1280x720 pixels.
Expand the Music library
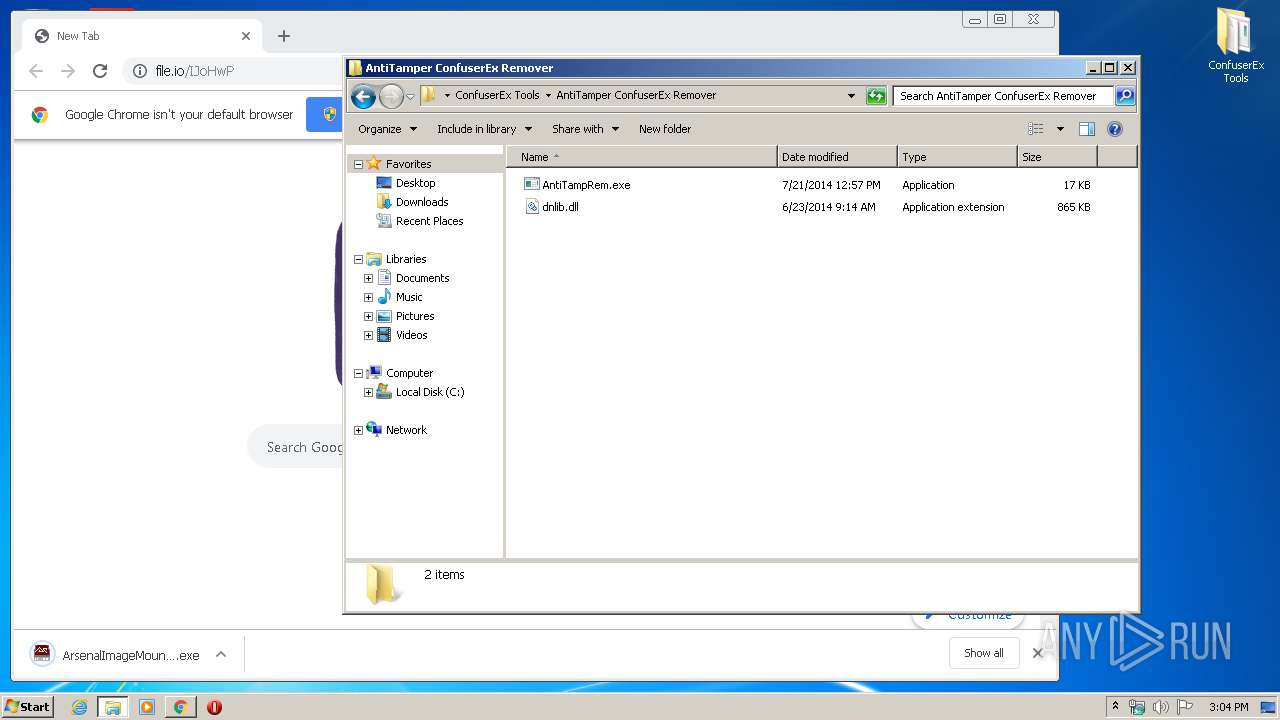[368, 297]
